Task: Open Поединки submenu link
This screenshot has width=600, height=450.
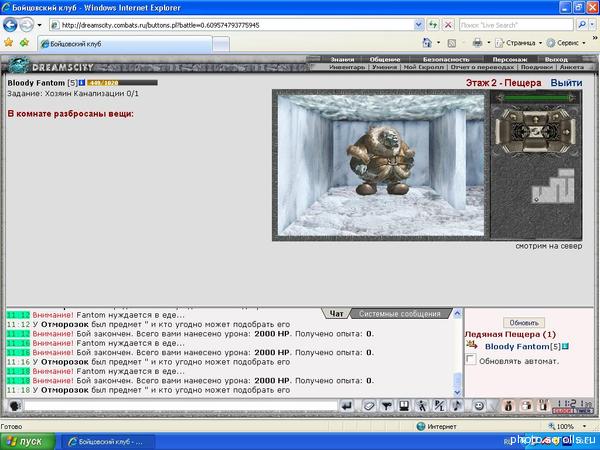Action: 537,67
